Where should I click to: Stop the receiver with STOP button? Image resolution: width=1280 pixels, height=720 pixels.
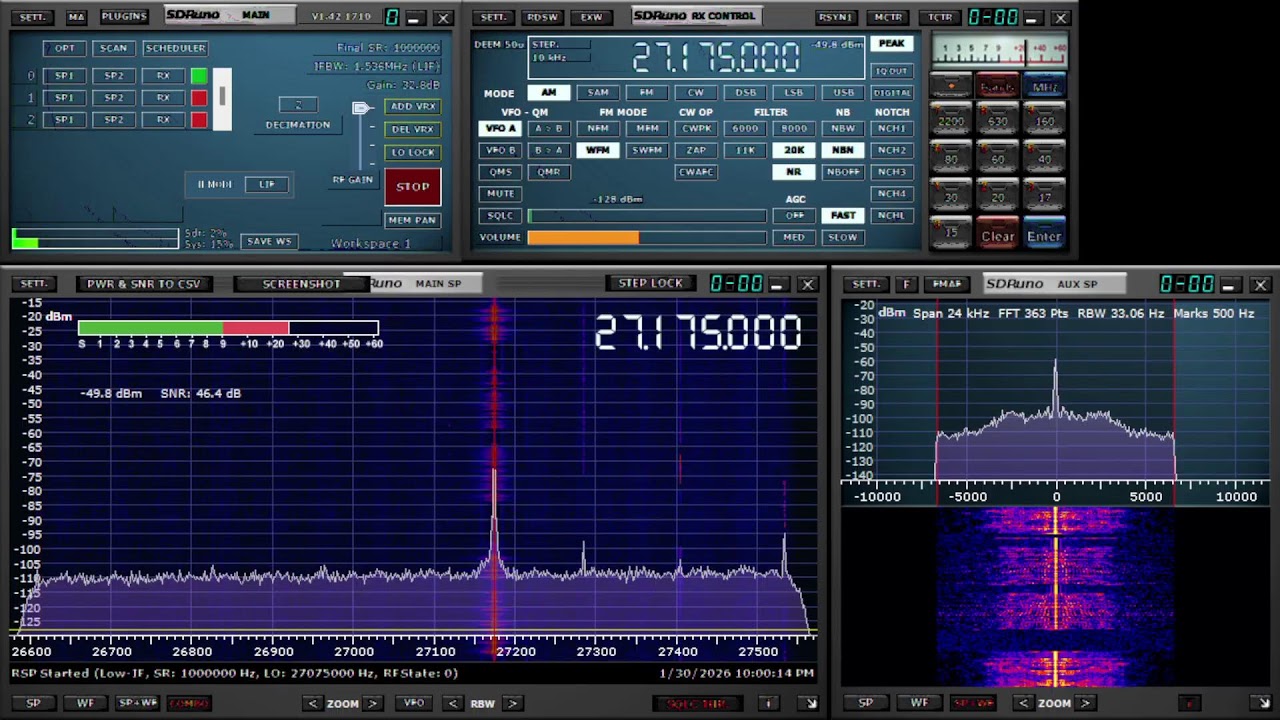(x=413, y=187)
